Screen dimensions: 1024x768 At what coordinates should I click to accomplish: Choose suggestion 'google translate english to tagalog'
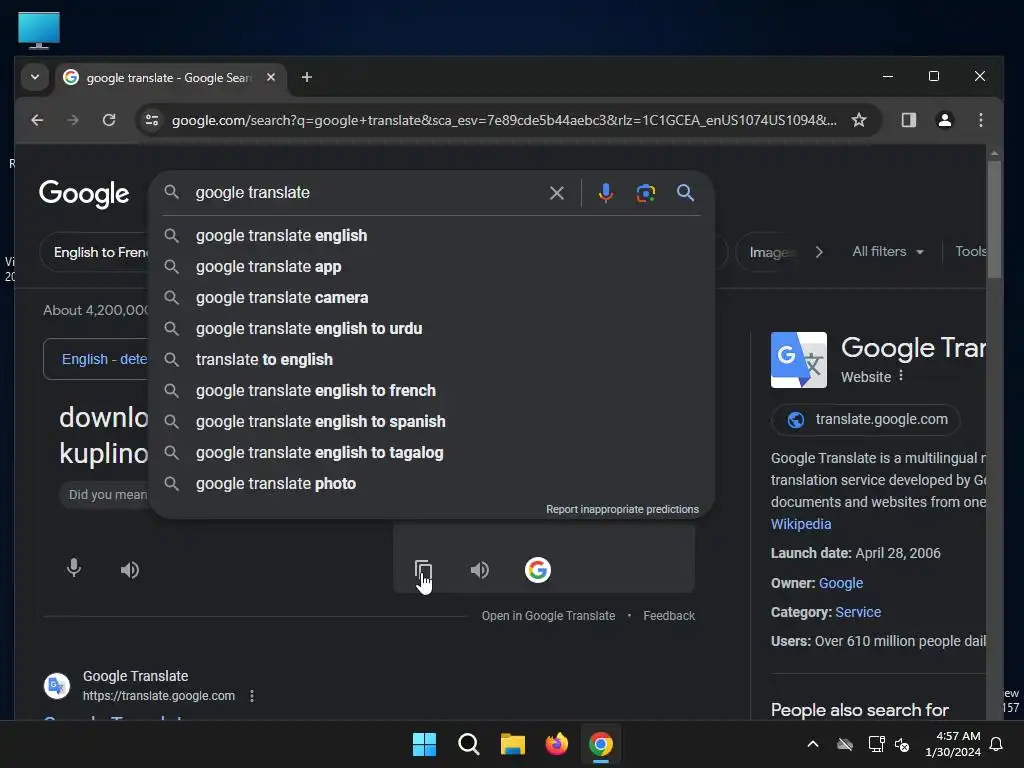(x=431, y=453)
